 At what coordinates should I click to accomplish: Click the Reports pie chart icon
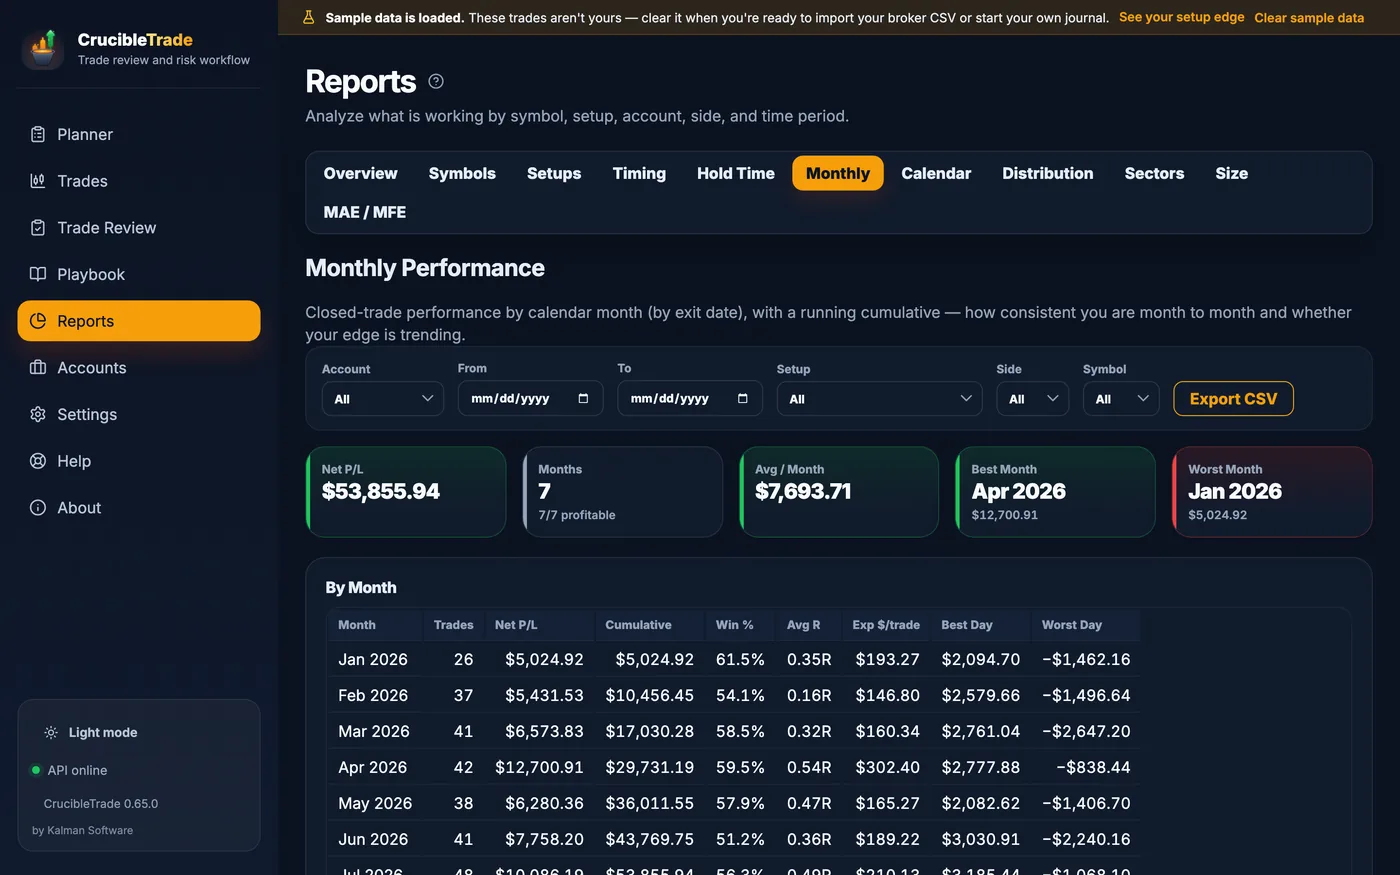tap(38, 321)
